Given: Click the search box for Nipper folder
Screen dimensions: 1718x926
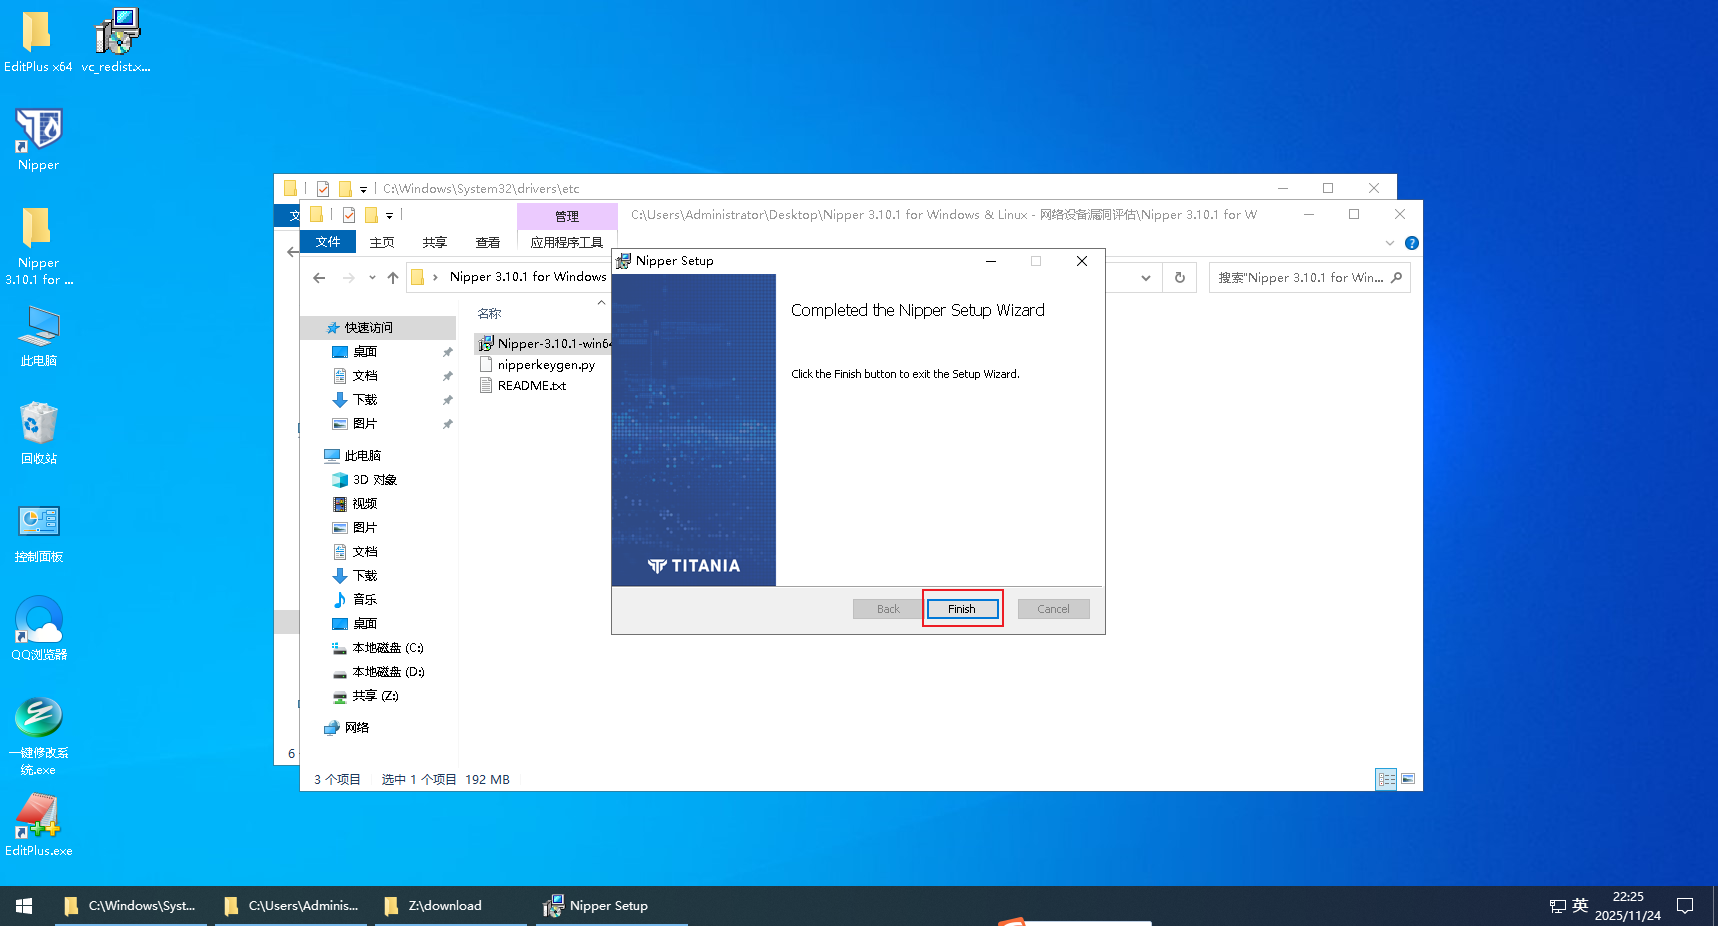Looking at the screenshot, I should pyautogui.click(x=1300, y=278).
